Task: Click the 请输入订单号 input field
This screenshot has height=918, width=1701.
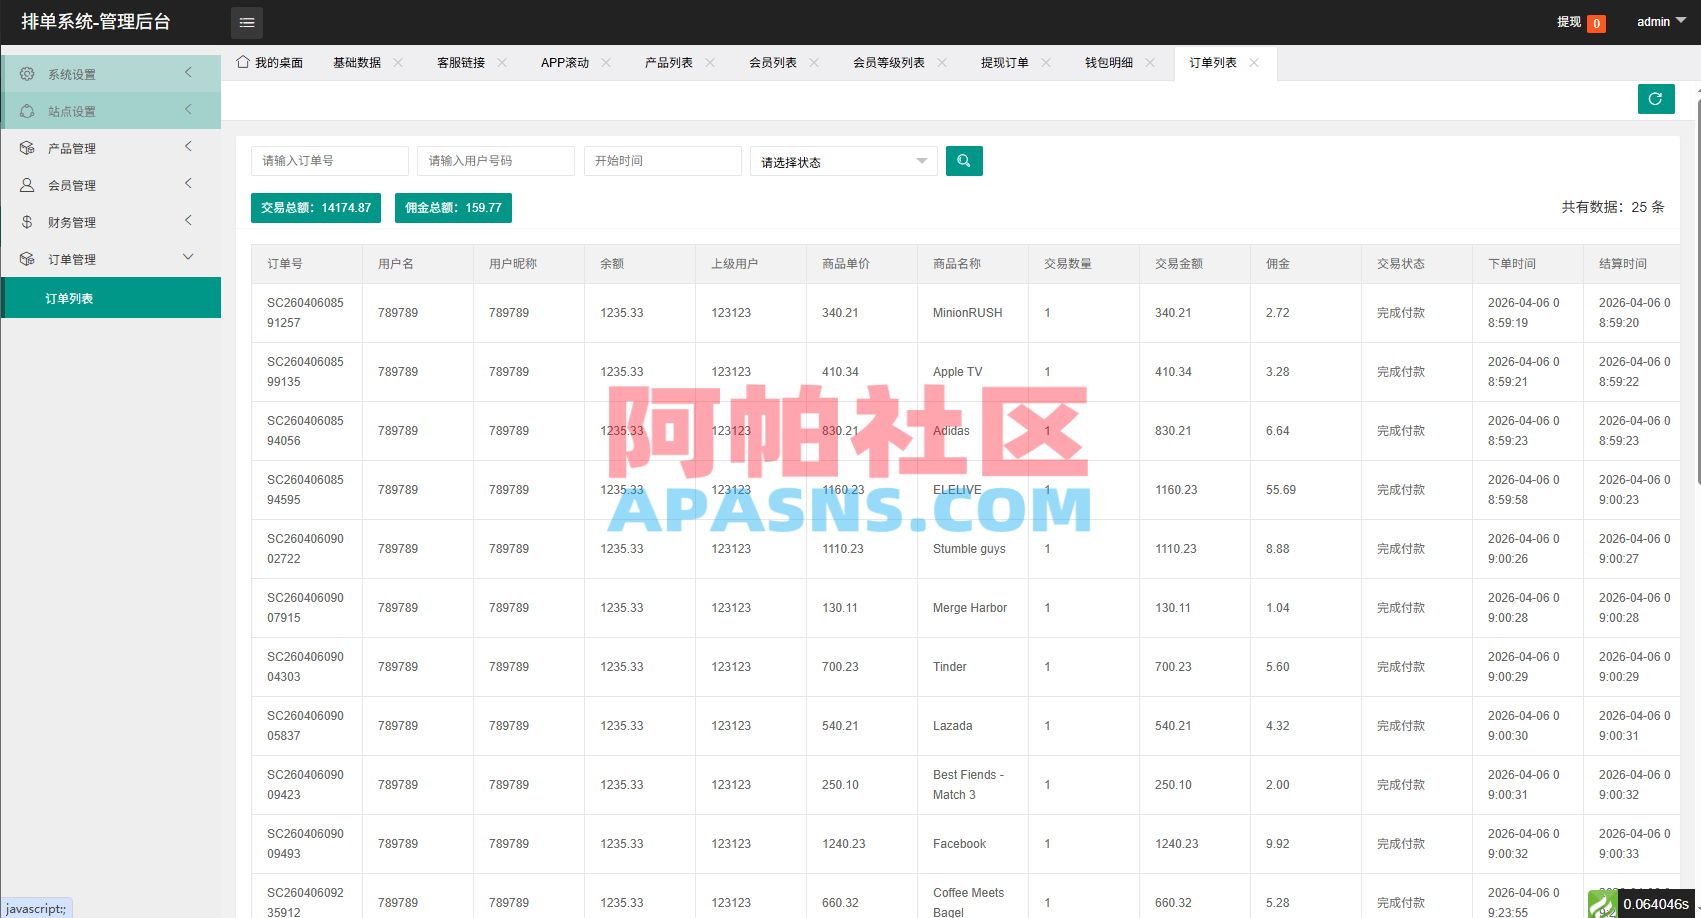Action: click(x=330, y=161)
